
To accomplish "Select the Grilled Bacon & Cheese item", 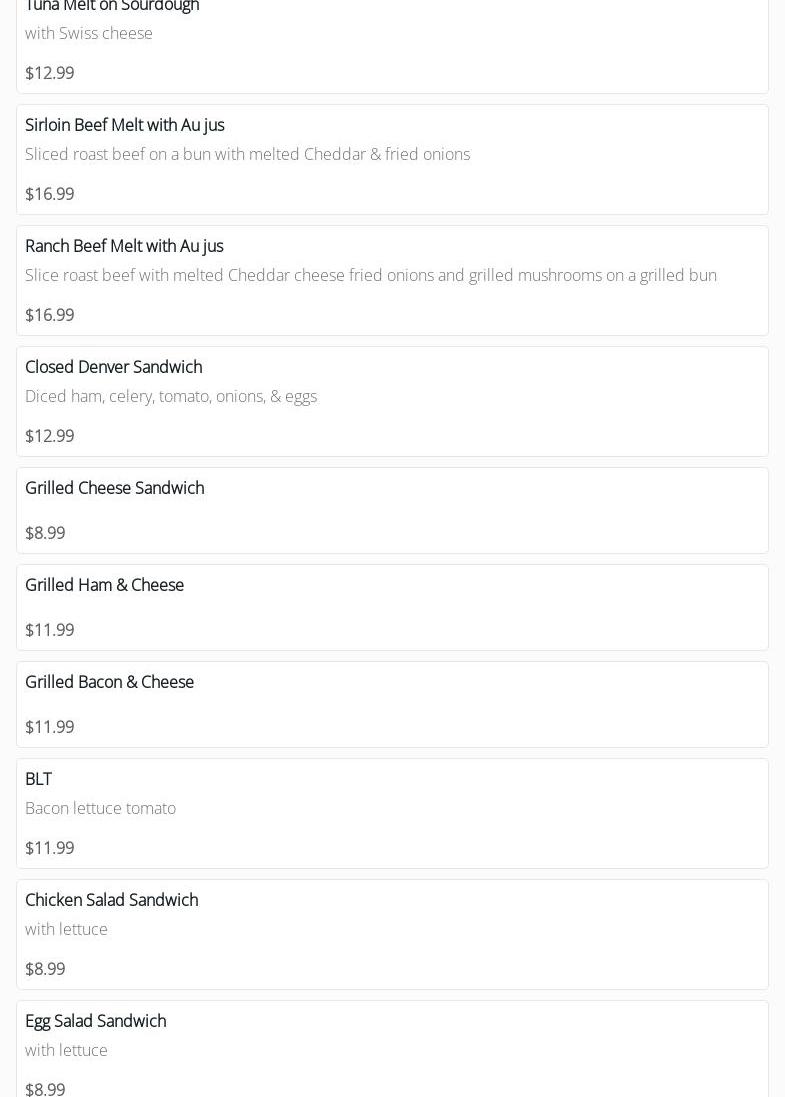I will (x=109, y=682).
